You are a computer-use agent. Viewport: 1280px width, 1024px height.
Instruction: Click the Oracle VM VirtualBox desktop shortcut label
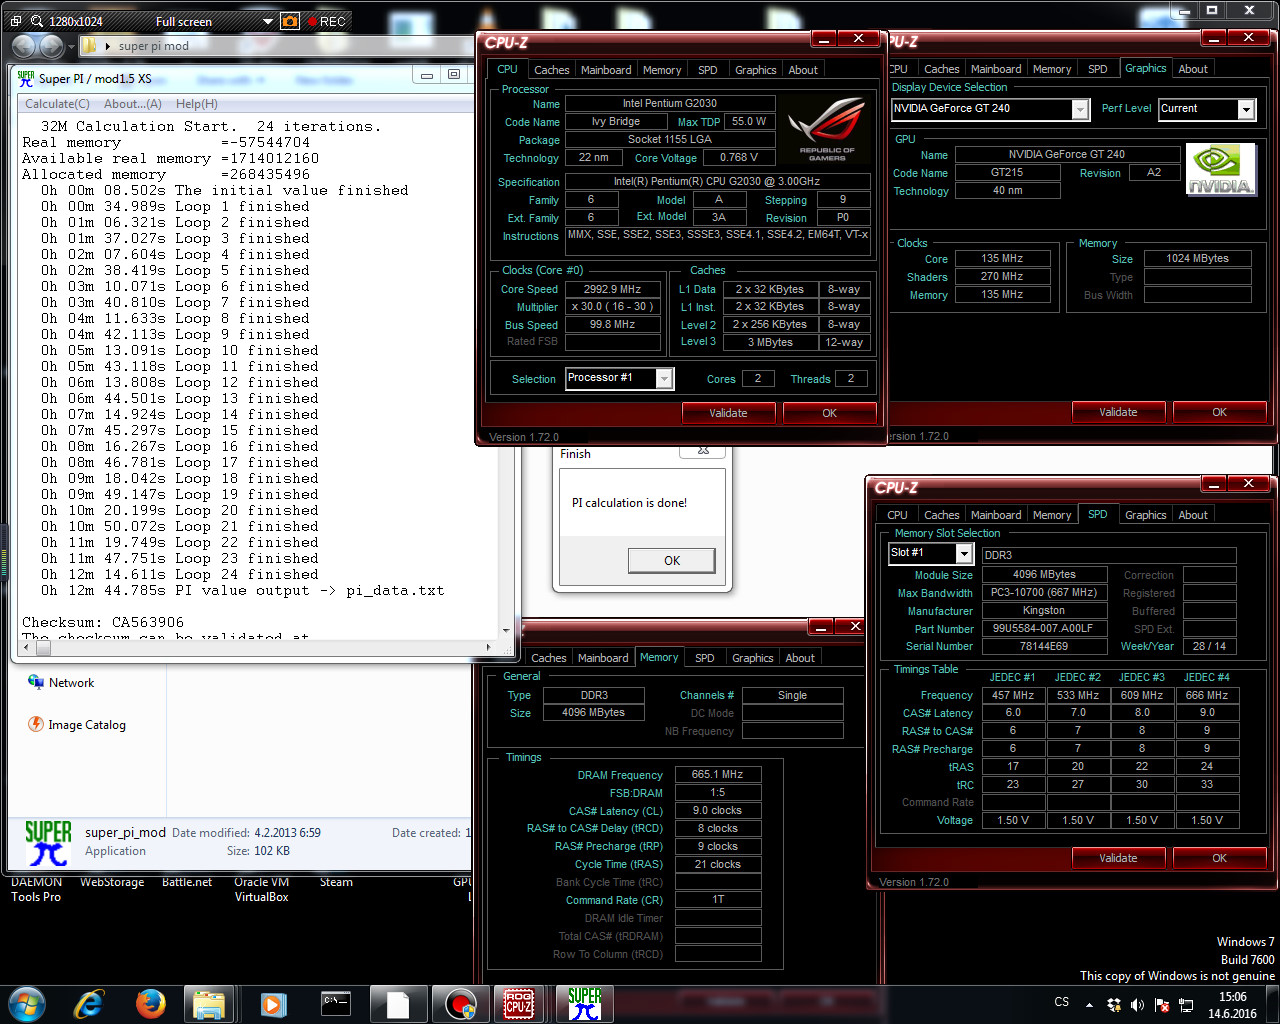click(261, 889)
